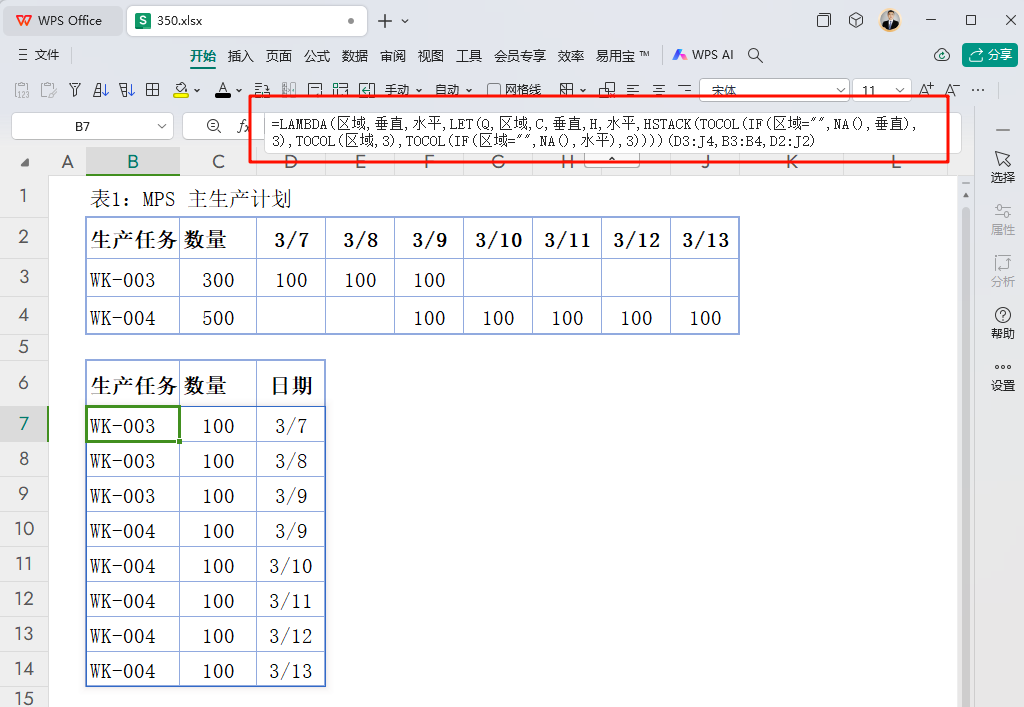Open the 手动 calculation dropdown
The height and width of the screenshot is (707, 1024).
(403, 90)
